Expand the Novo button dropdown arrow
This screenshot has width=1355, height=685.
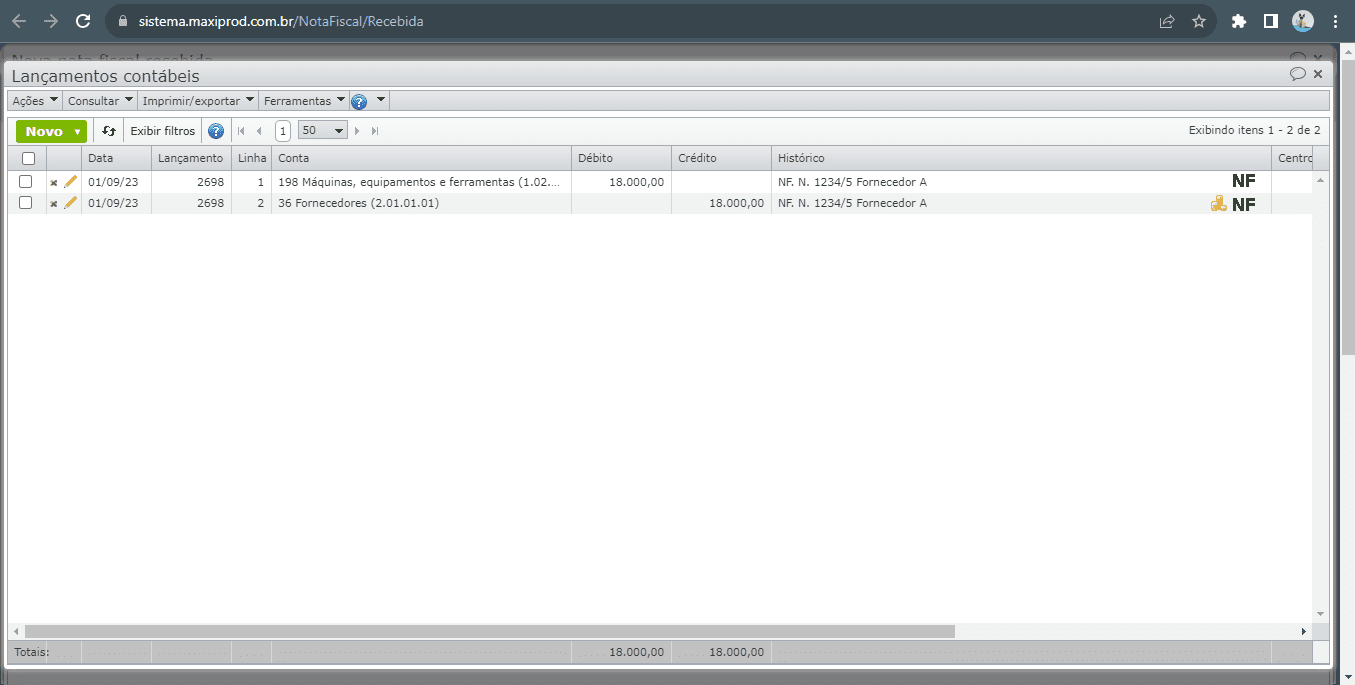pyautogui.click(x=77, y=132)
